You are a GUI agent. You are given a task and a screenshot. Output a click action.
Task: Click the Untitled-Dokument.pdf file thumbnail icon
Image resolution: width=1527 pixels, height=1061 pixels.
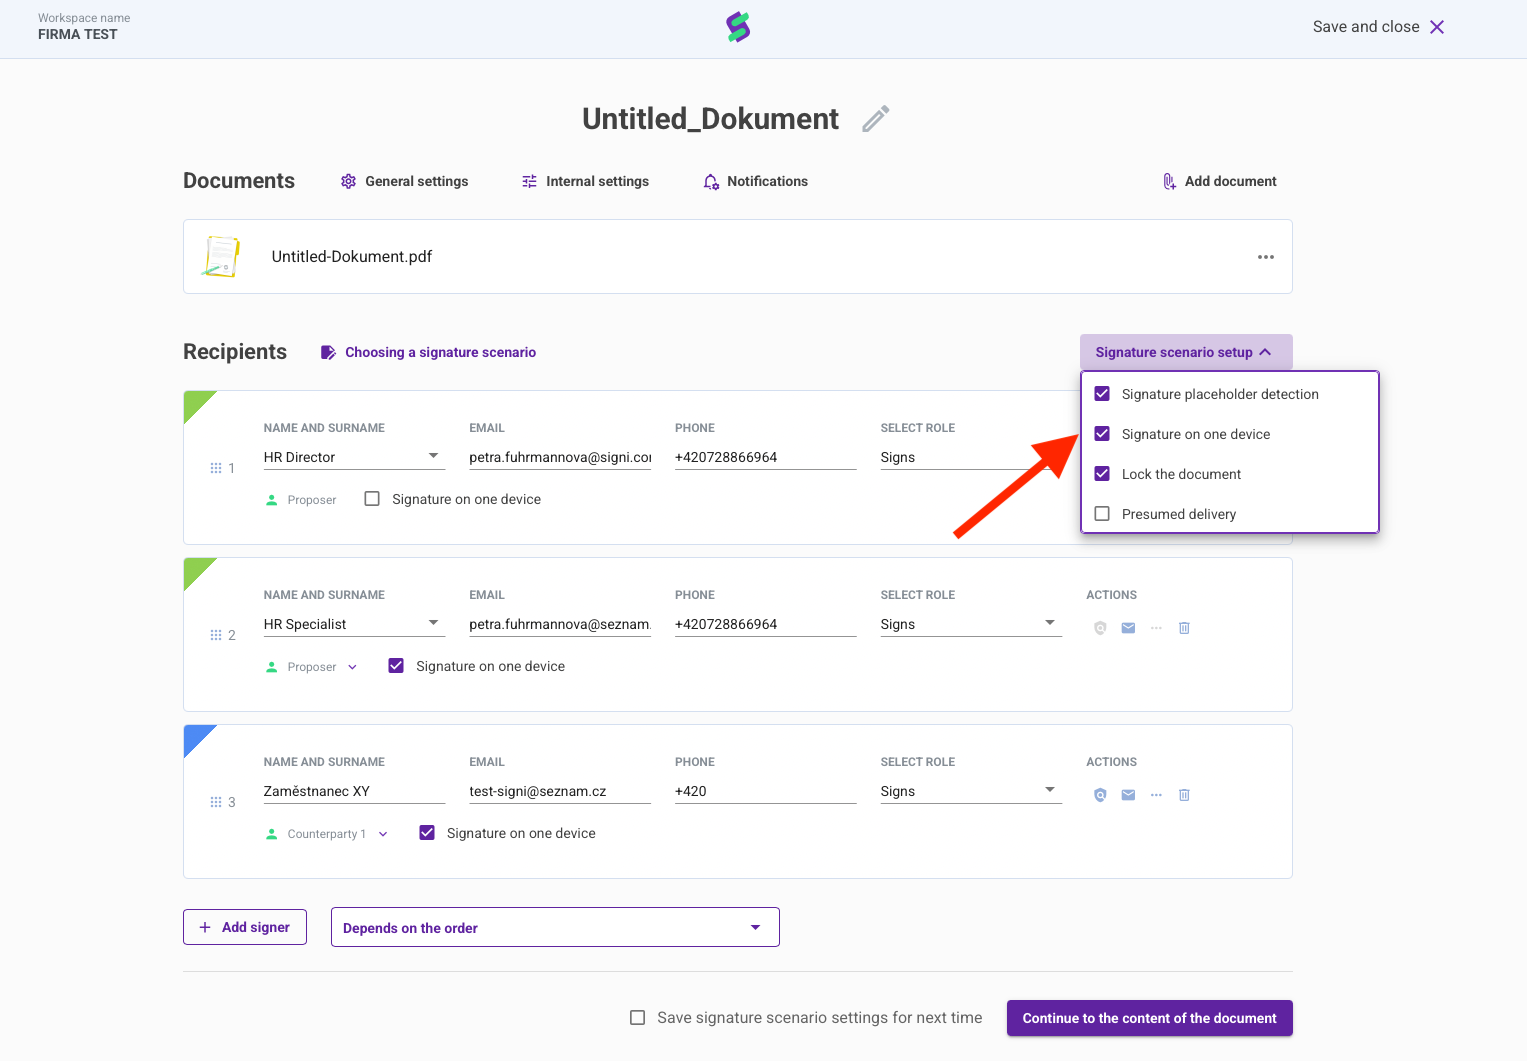[x=222, y=256]
